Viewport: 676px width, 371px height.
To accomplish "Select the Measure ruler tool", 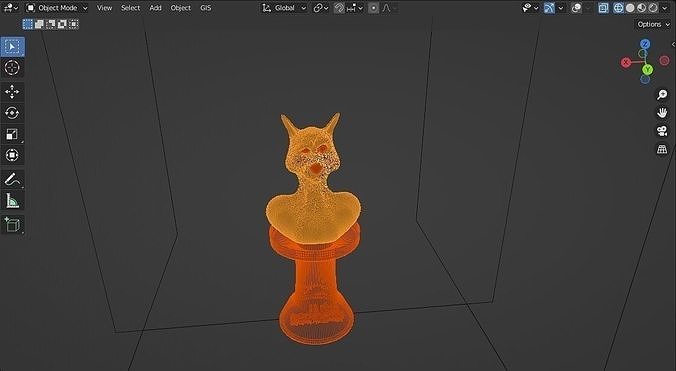I will tap(12, 200).
